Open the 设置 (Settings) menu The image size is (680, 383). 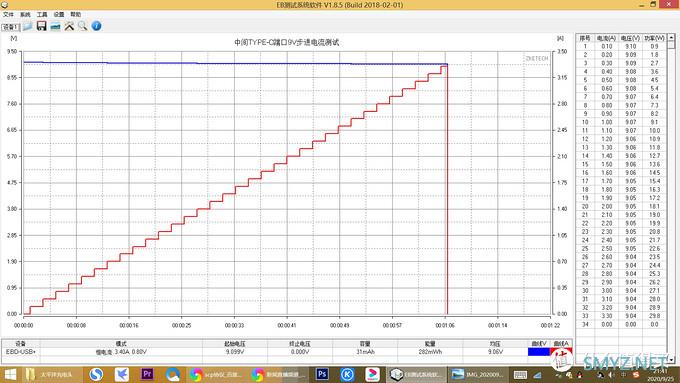click(x=59, y=14)
